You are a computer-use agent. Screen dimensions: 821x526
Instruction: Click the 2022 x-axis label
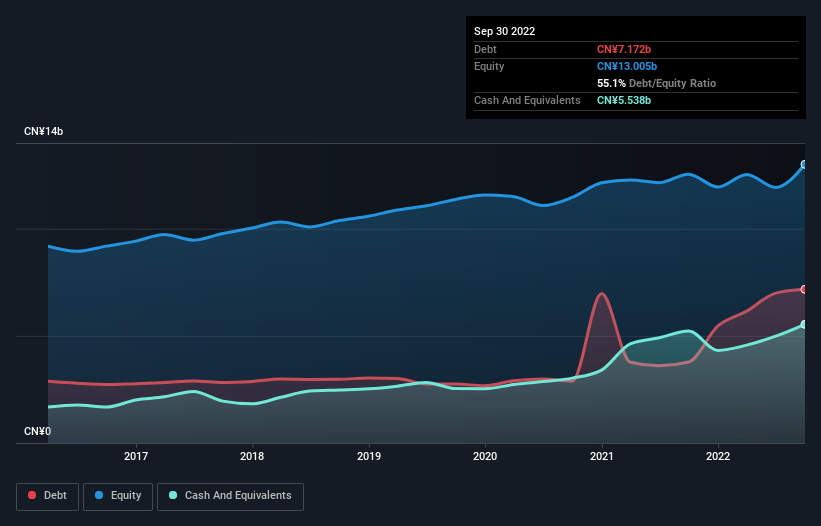click(718, 456)
